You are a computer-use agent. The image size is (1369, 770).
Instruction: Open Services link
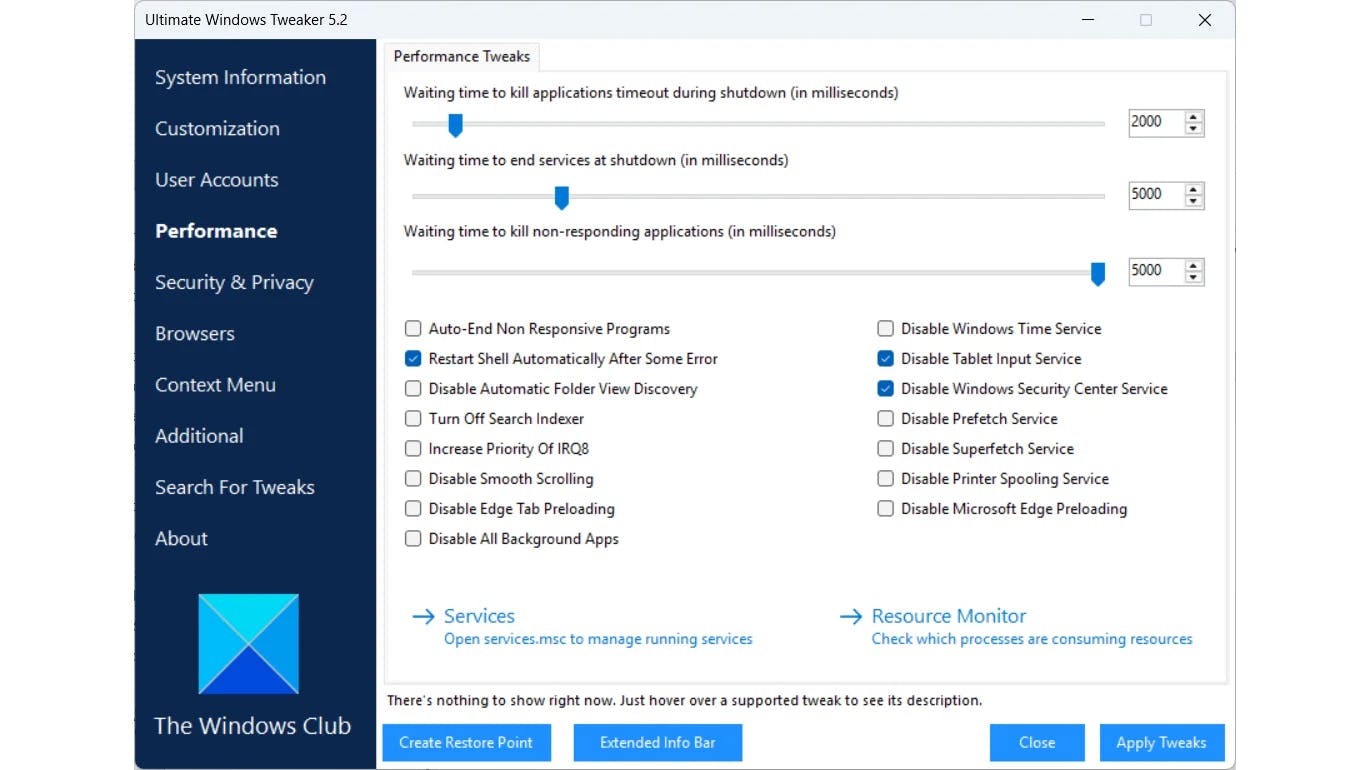coord(479,617)
